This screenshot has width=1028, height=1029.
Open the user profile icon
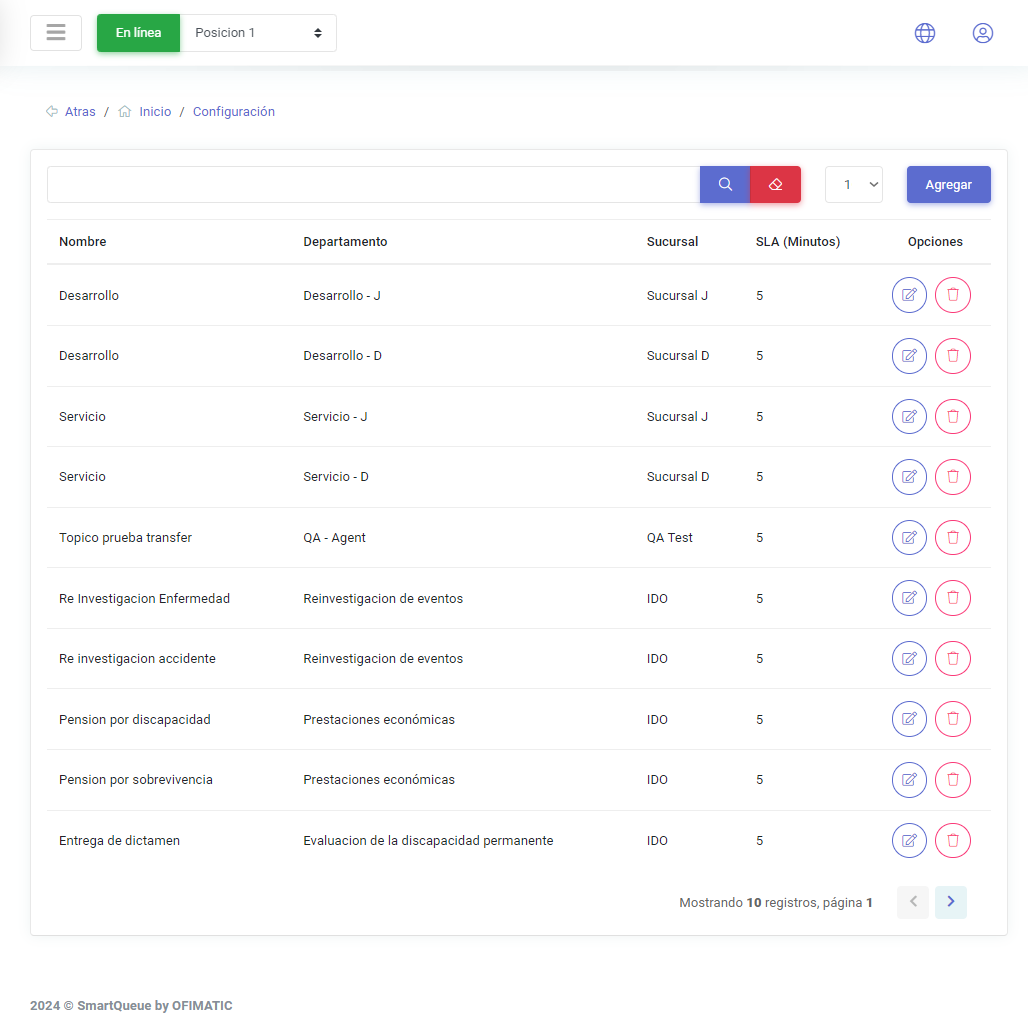click(983, 33)
